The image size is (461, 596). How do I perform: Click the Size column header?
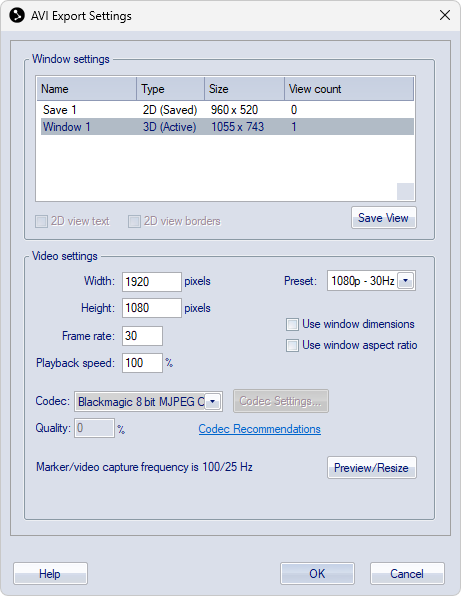pyautogui.click(x=244, y=89)
